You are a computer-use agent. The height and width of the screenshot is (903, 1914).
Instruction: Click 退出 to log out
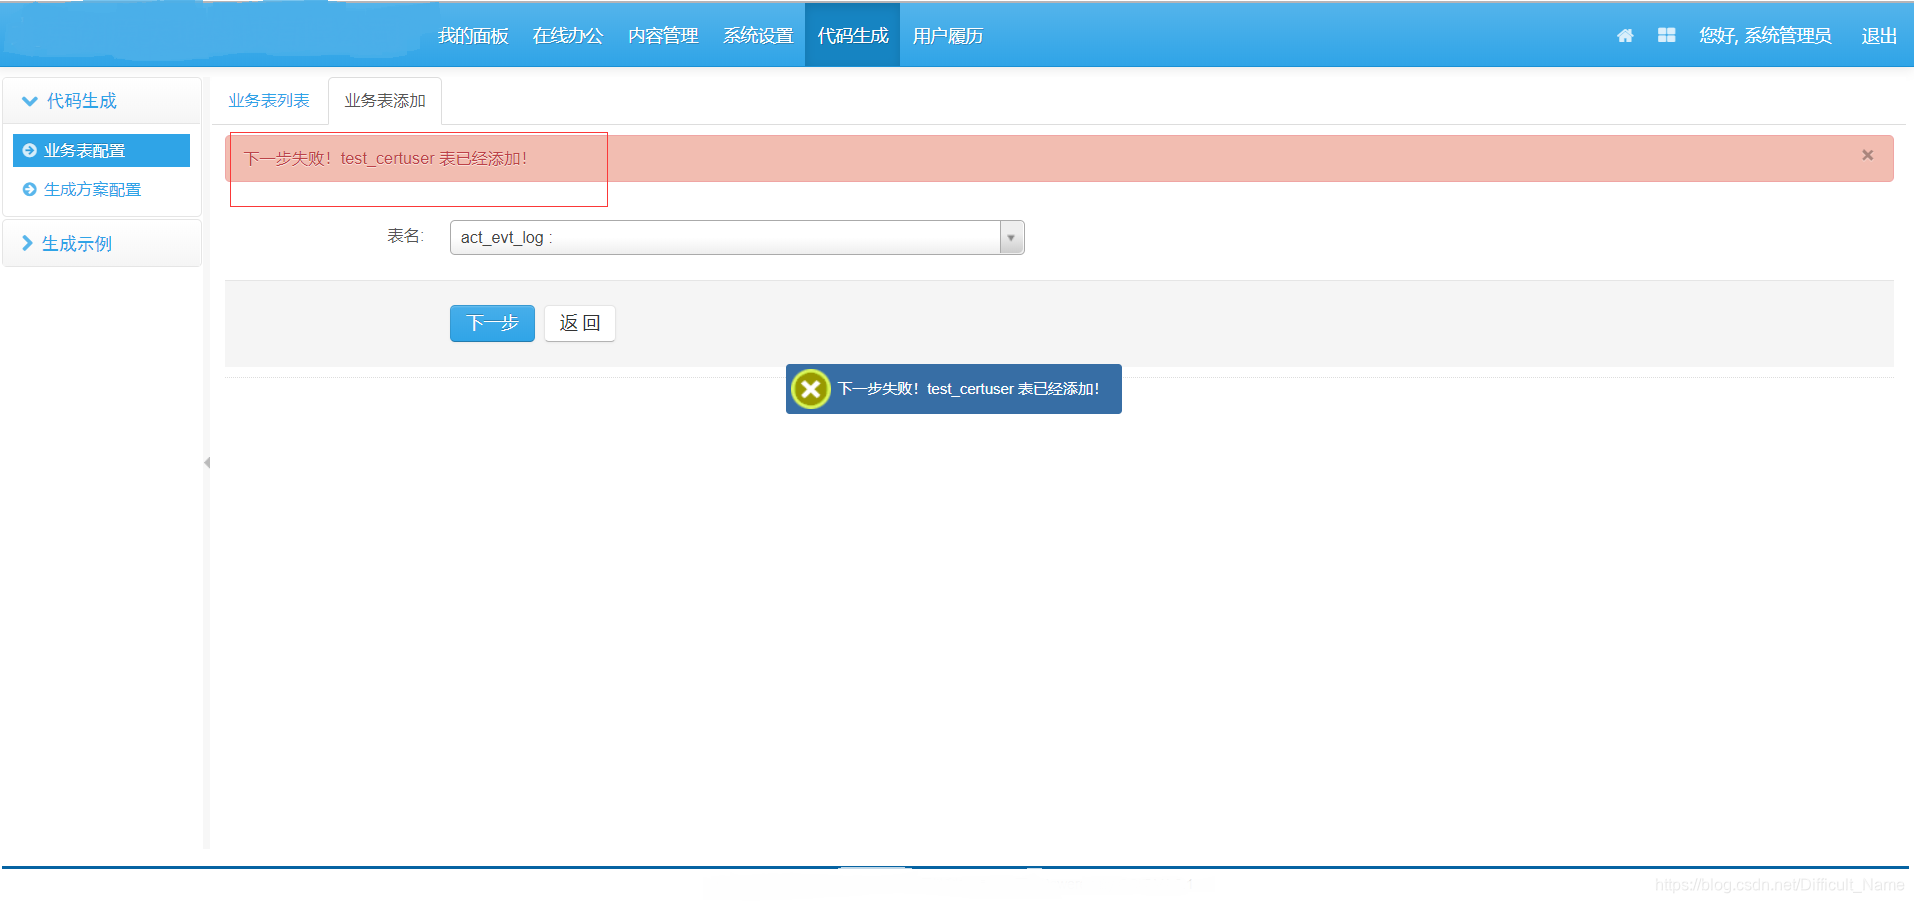[1879, 36]
